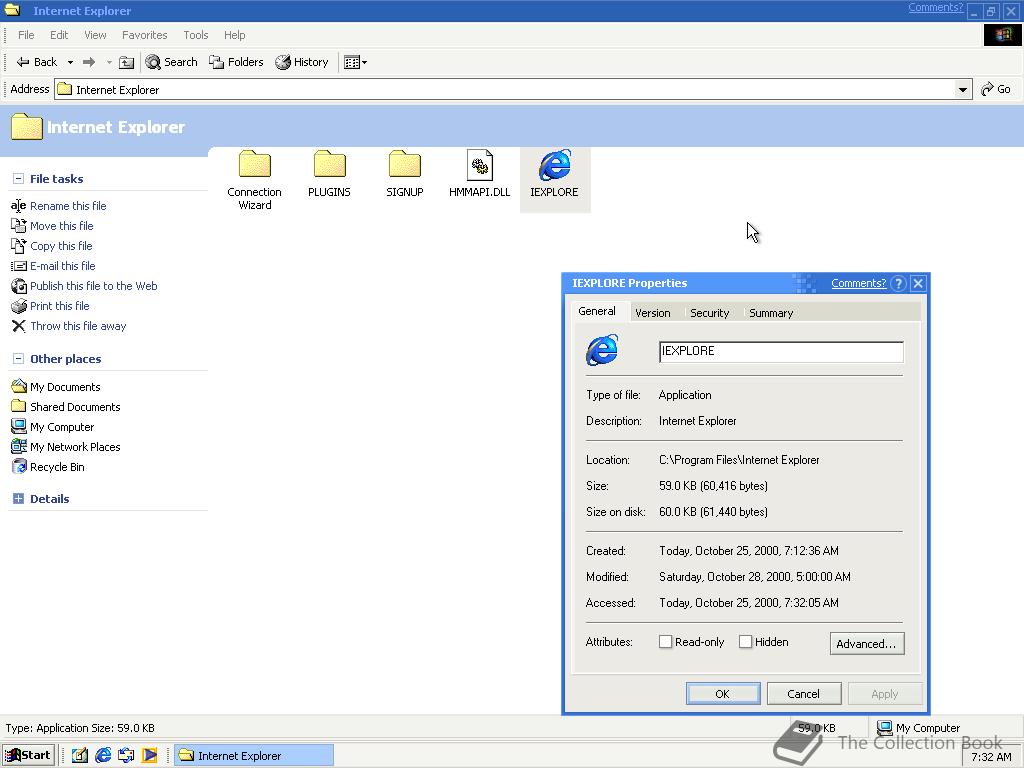
Task: Collapse the File tasks section
Action: click(18, 178)
